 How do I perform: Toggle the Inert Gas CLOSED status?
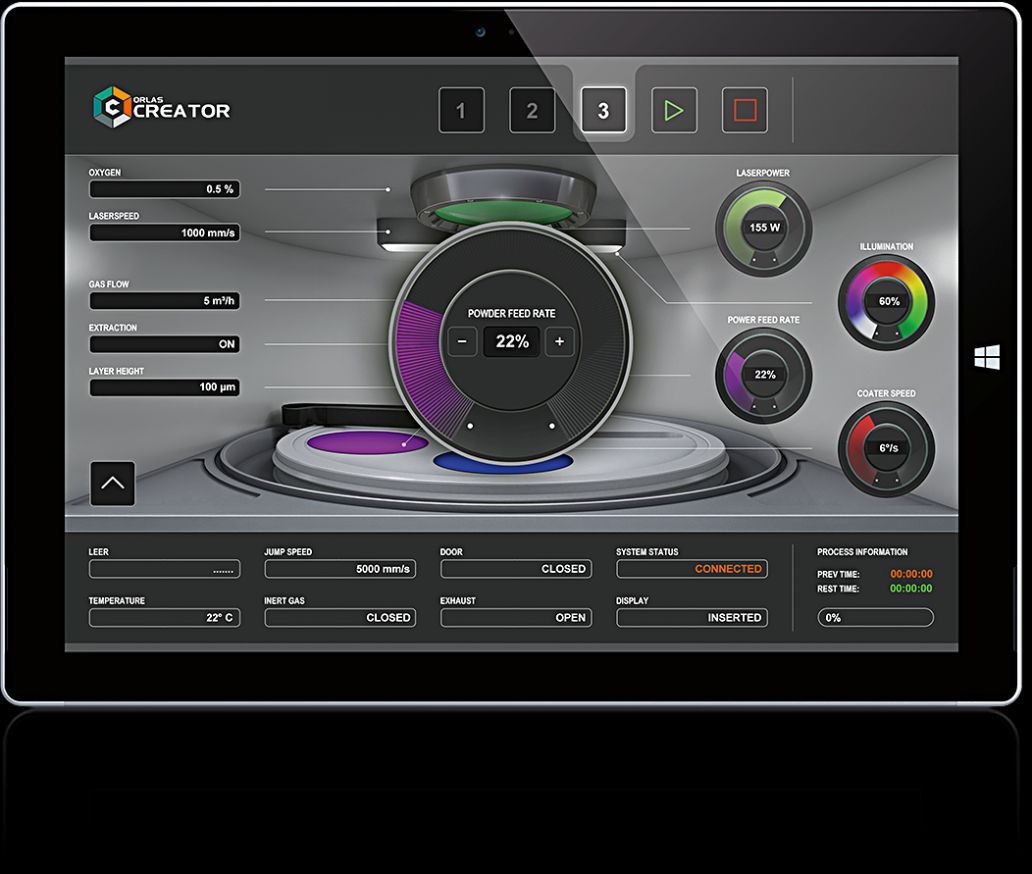tap(340, 618)
